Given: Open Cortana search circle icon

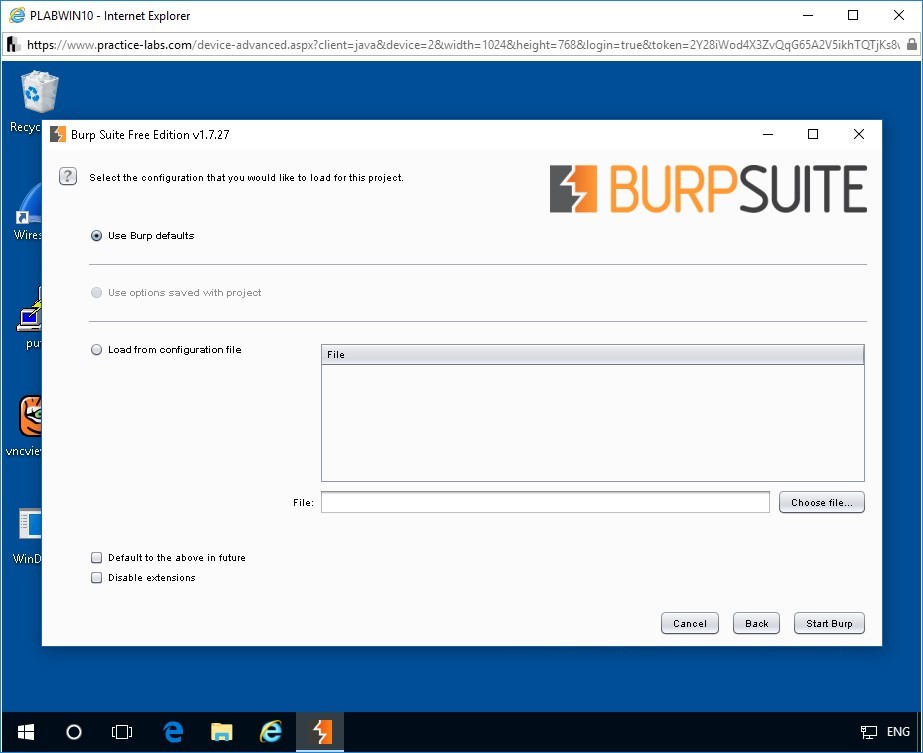Looking at the screenshot, I should click(74, 732).
